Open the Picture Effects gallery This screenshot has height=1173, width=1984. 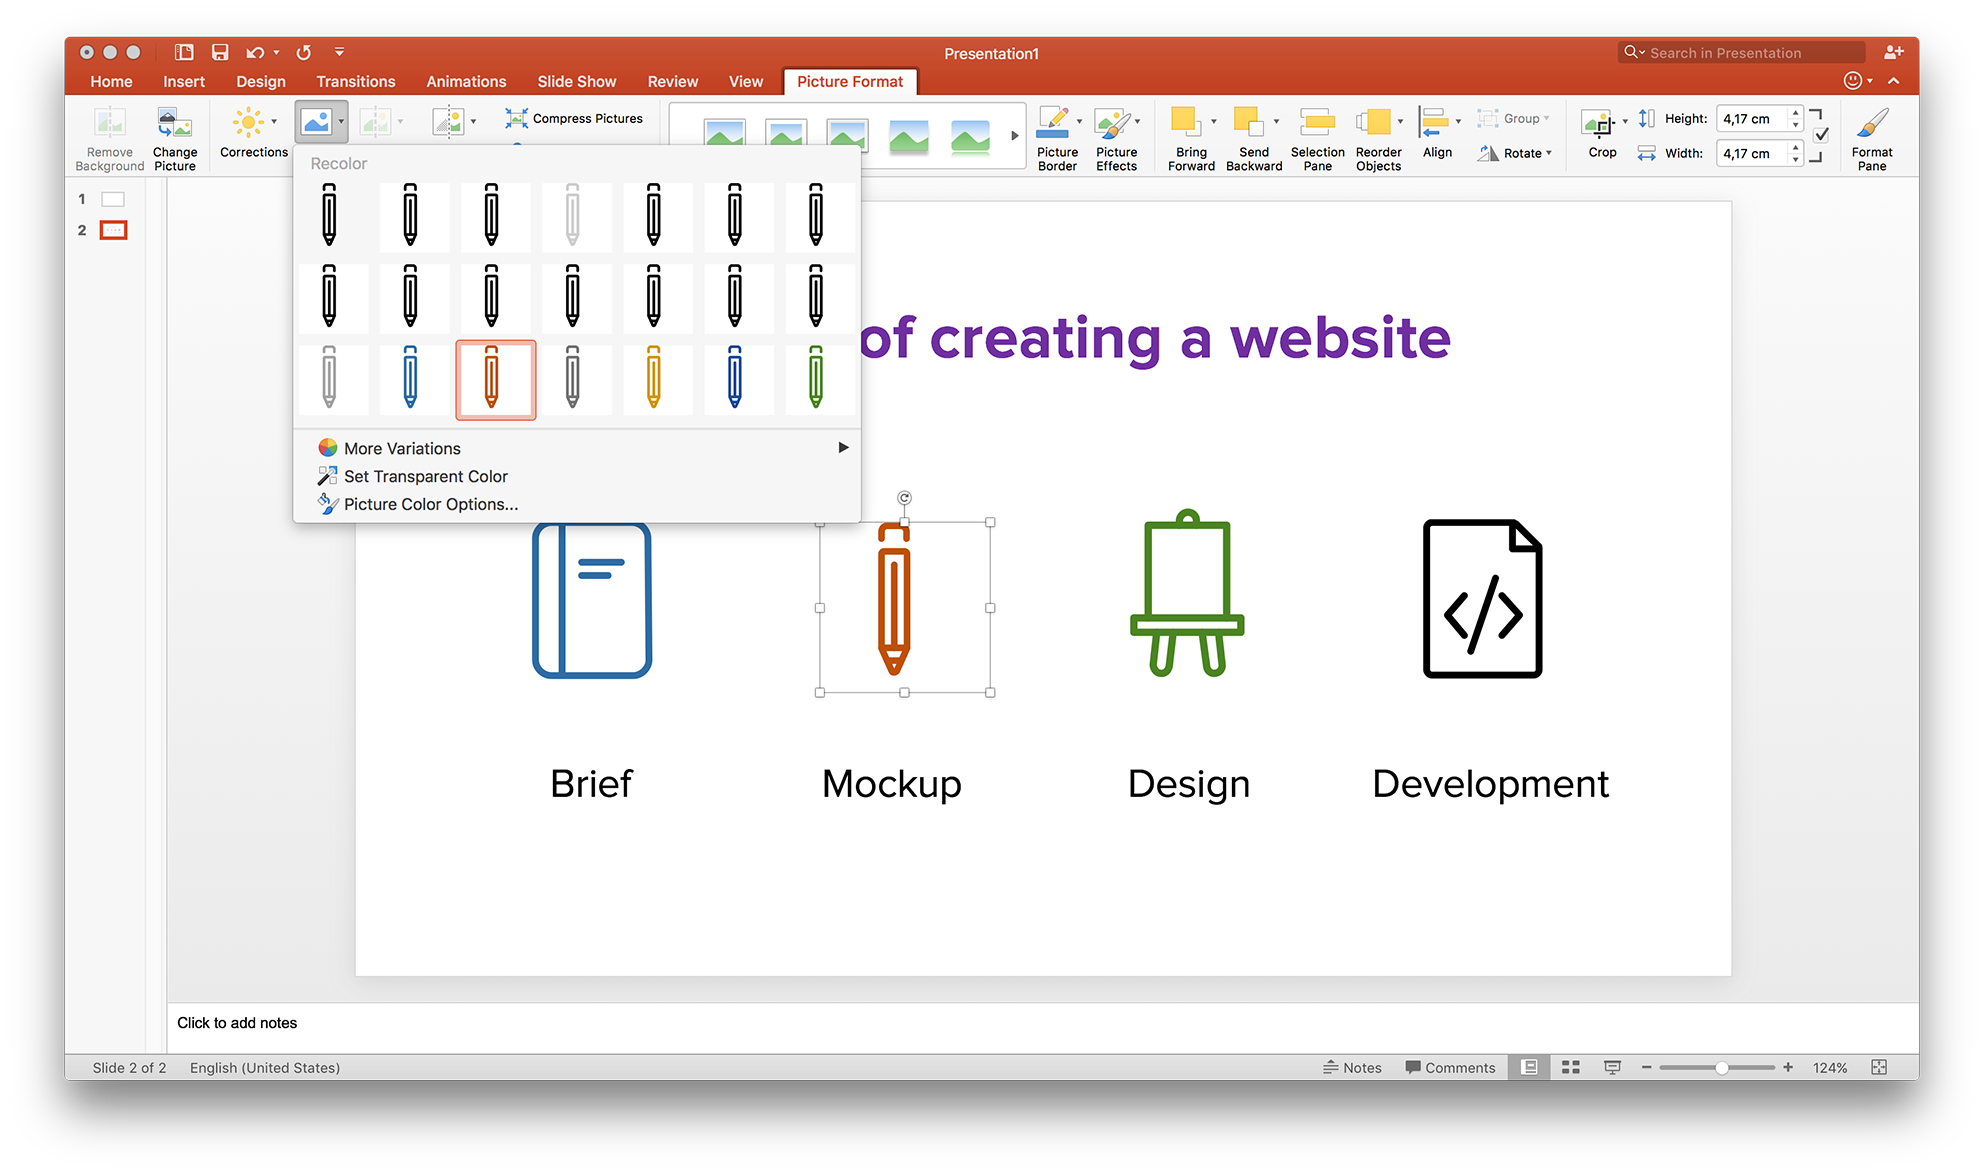[x=1117, y=135]
